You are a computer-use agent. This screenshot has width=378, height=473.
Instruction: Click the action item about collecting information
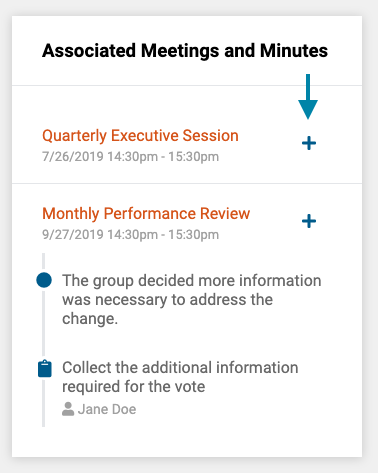tap(180, 377)
